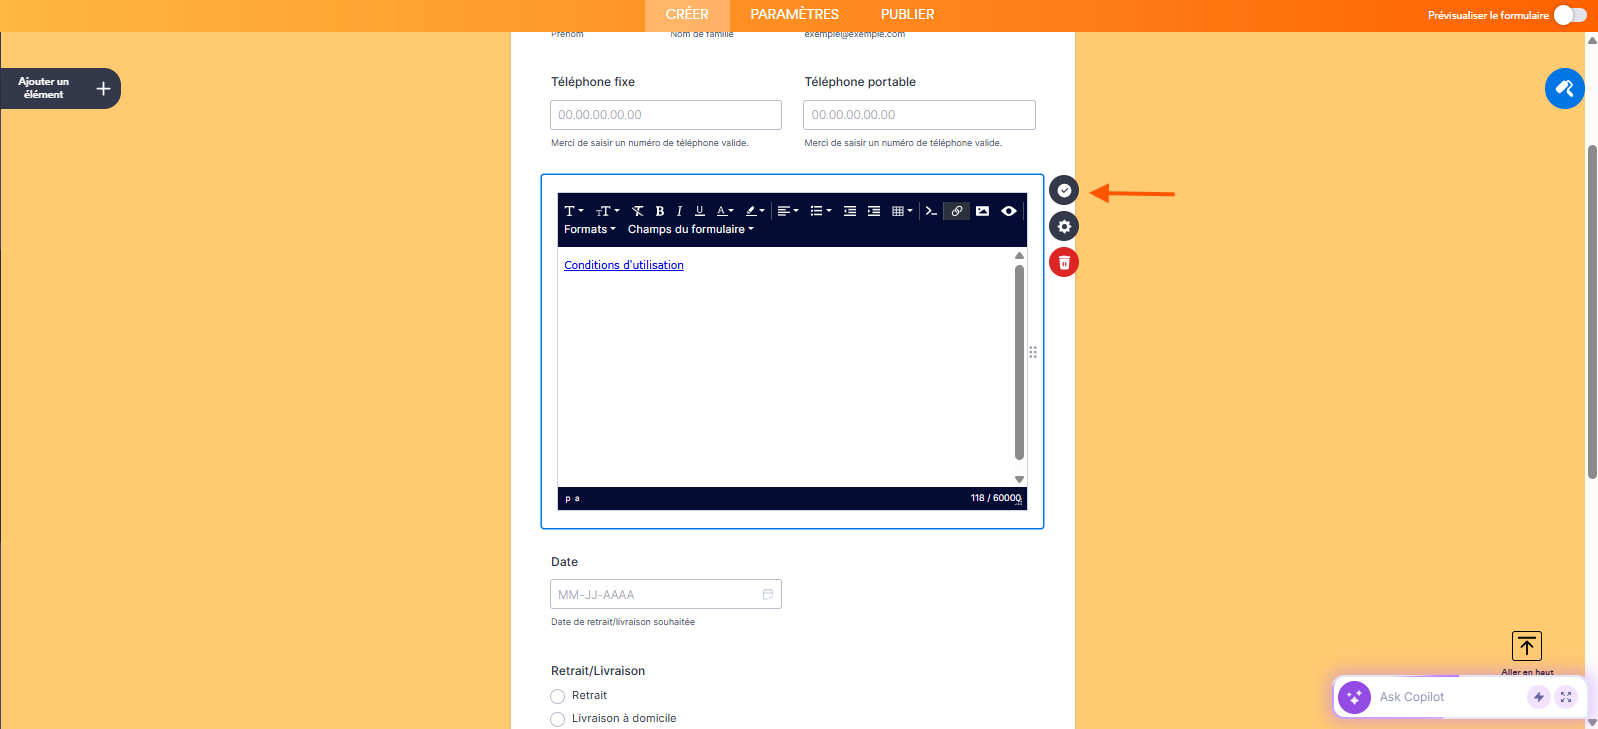Click the Retrait/Livraison label
The image size is (1598, 729).
tap(598, 671)
